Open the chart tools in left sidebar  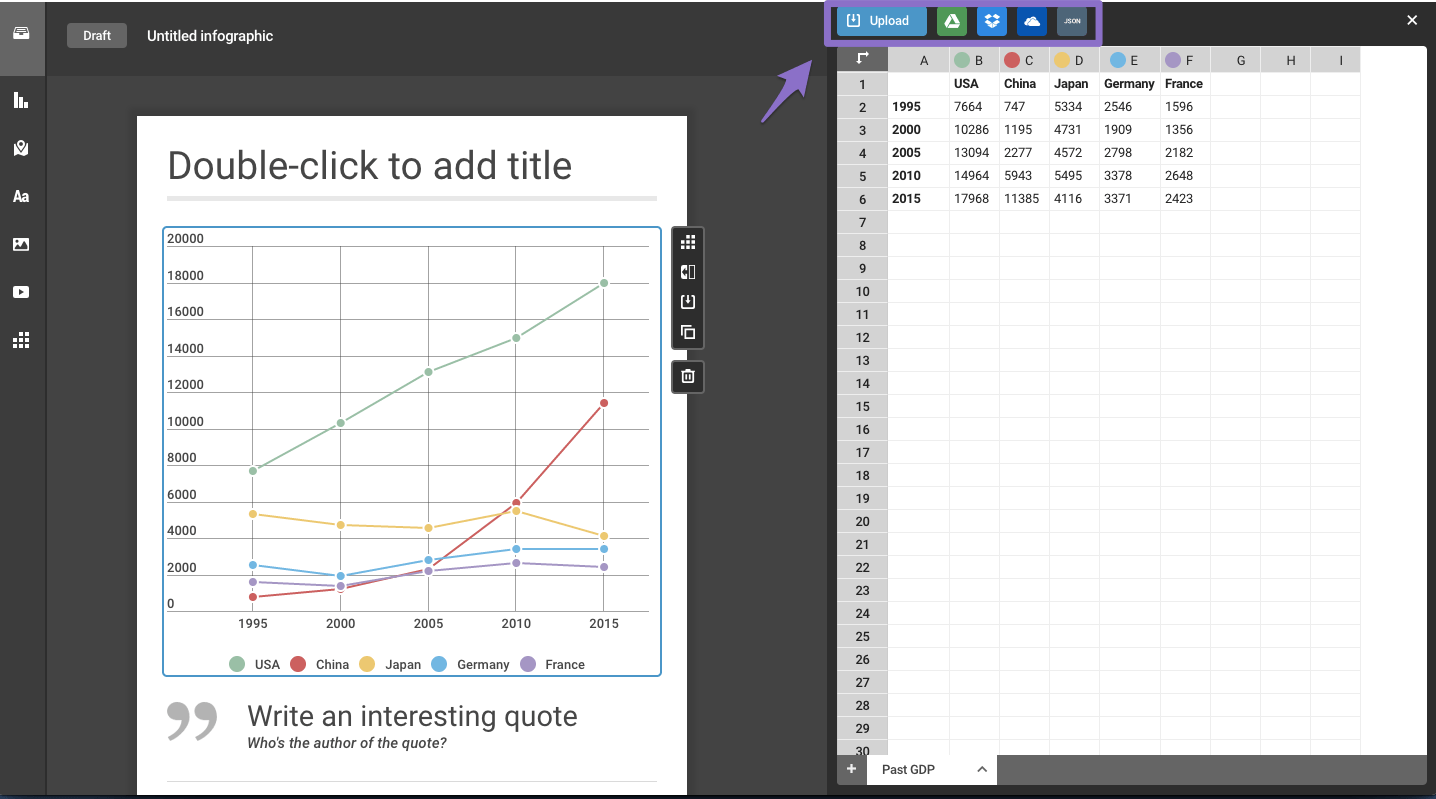pyautogui.click(x=21, y=100)
